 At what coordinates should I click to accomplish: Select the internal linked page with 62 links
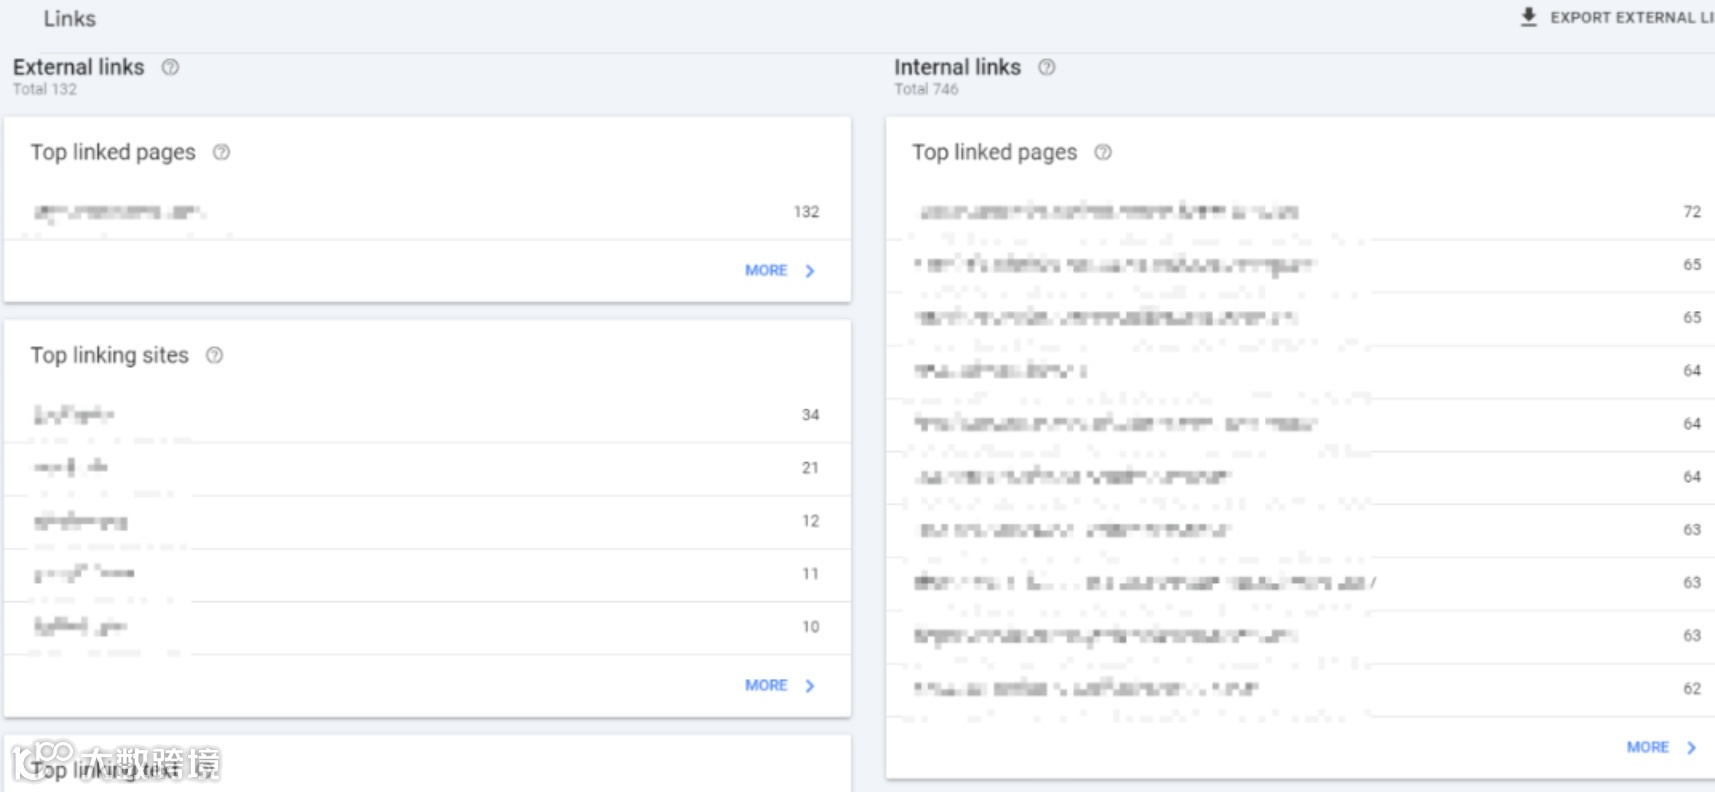click(1085, 688)
